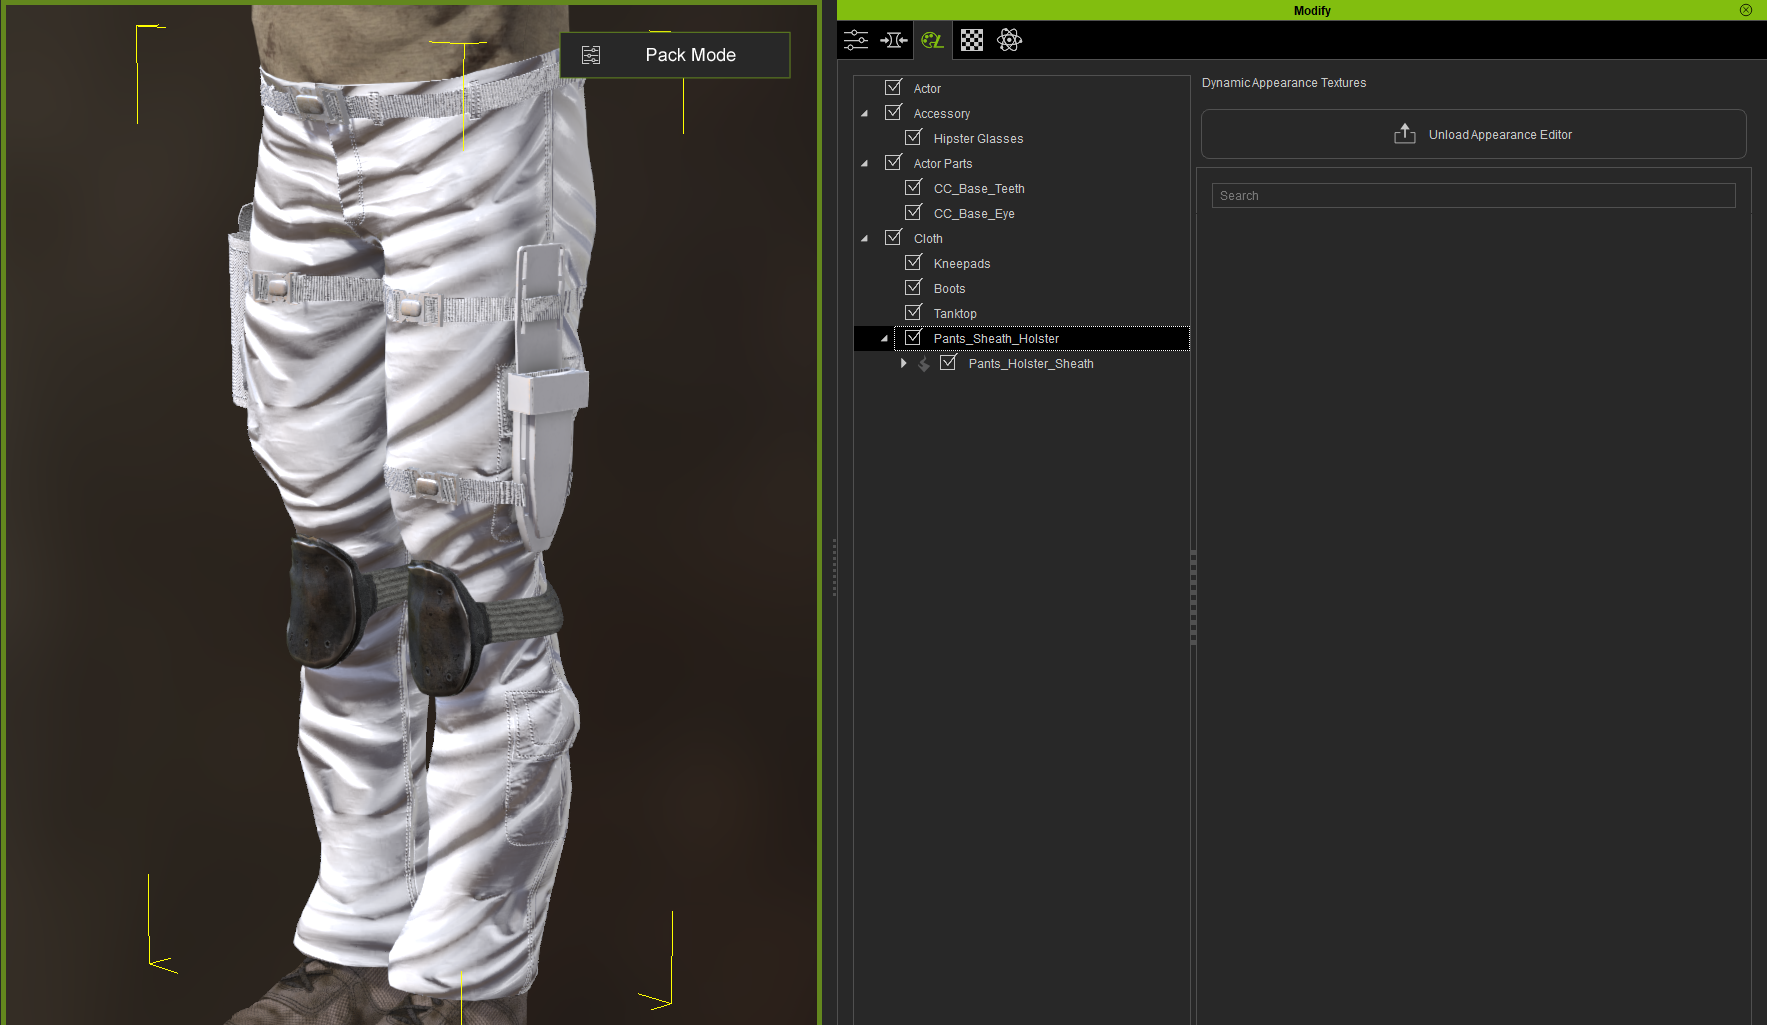Open the Modify parameters sliders tab

856,40
